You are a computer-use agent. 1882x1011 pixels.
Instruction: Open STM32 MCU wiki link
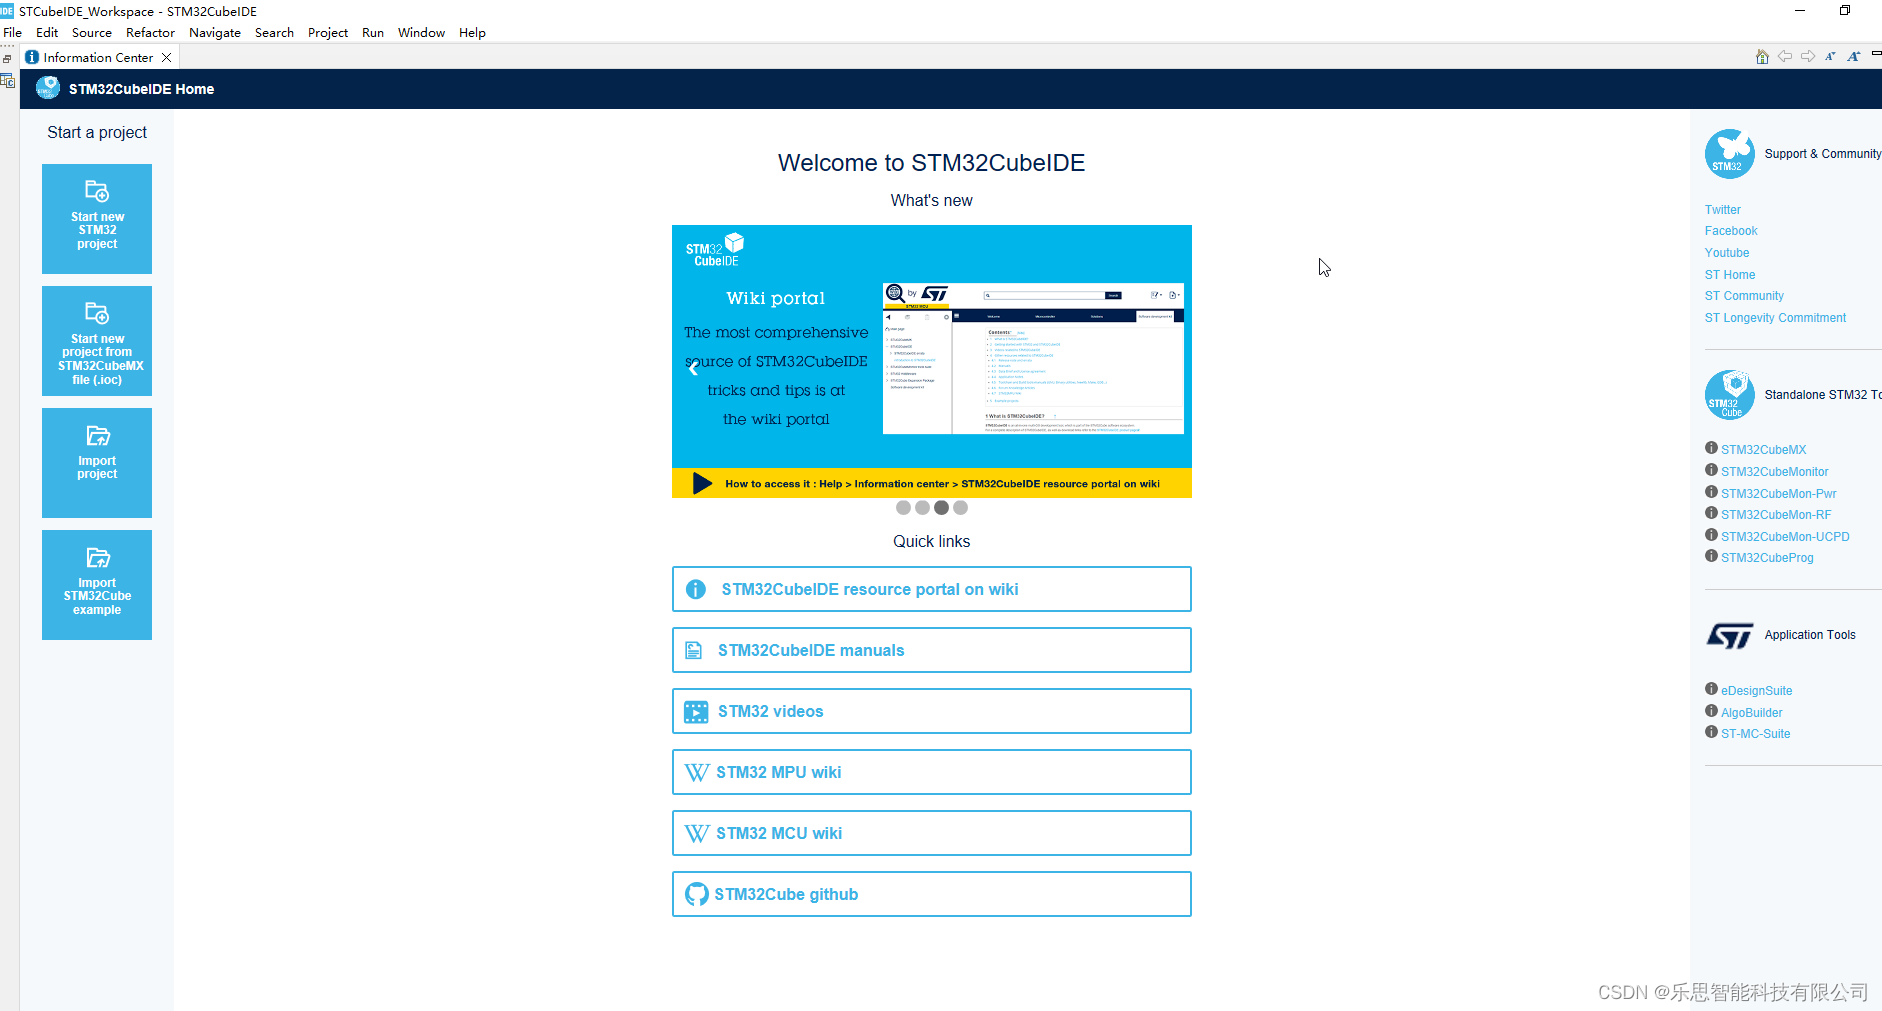click(x=932, y=833)
